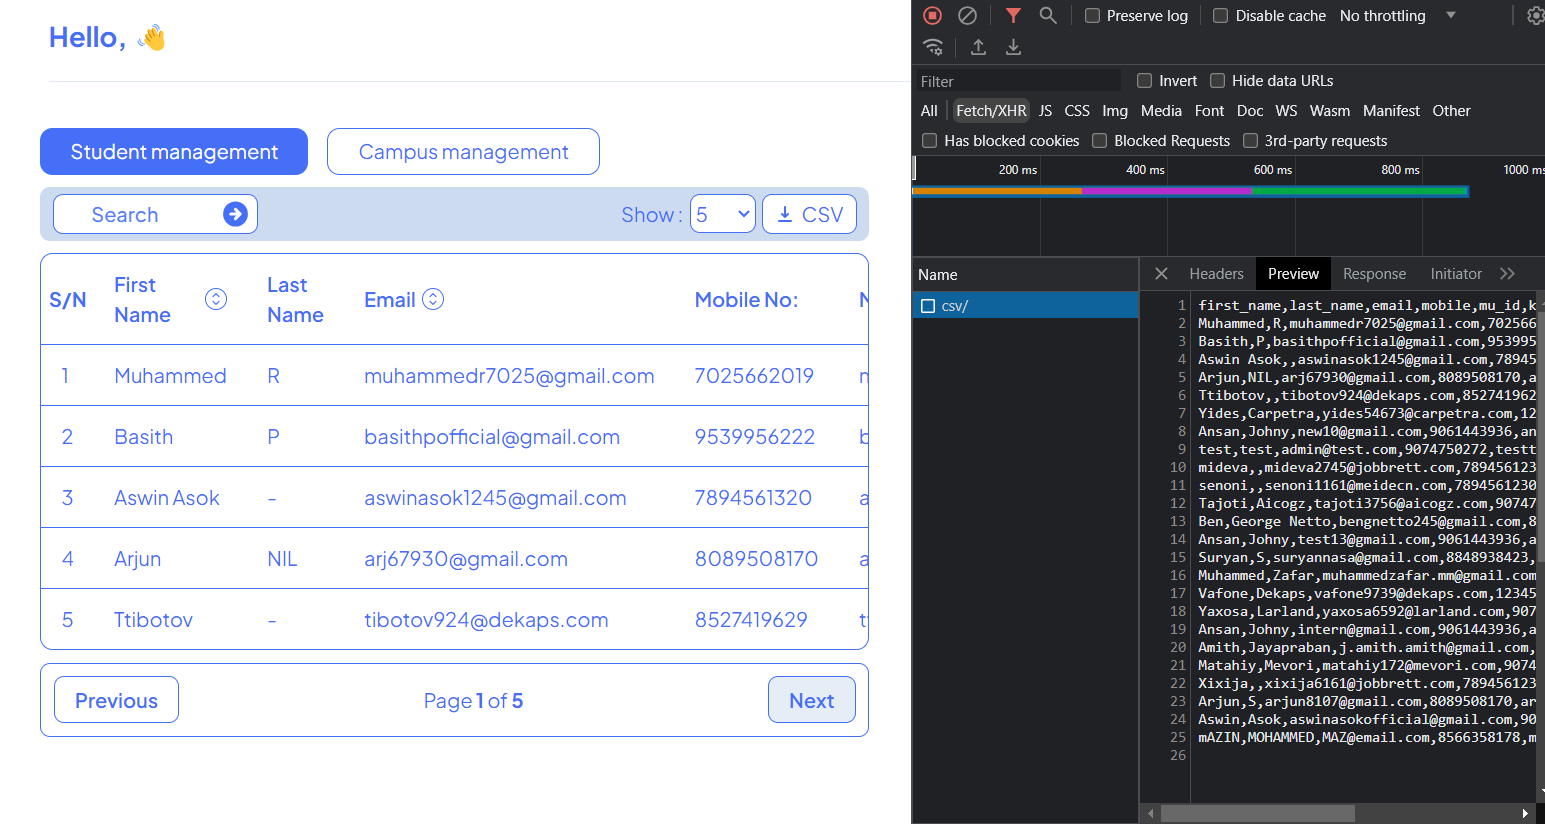The width and height of the screenshot is (1545, 824).
Task: Click the search arrow icon
Action: pyautogui.click(x=235, y=214)
